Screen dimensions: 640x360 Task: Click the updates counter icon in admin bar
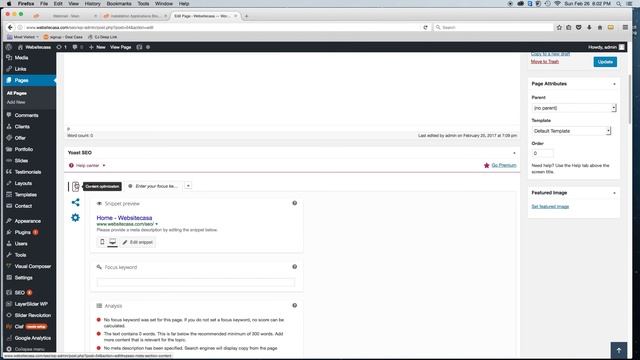[61, 47]
